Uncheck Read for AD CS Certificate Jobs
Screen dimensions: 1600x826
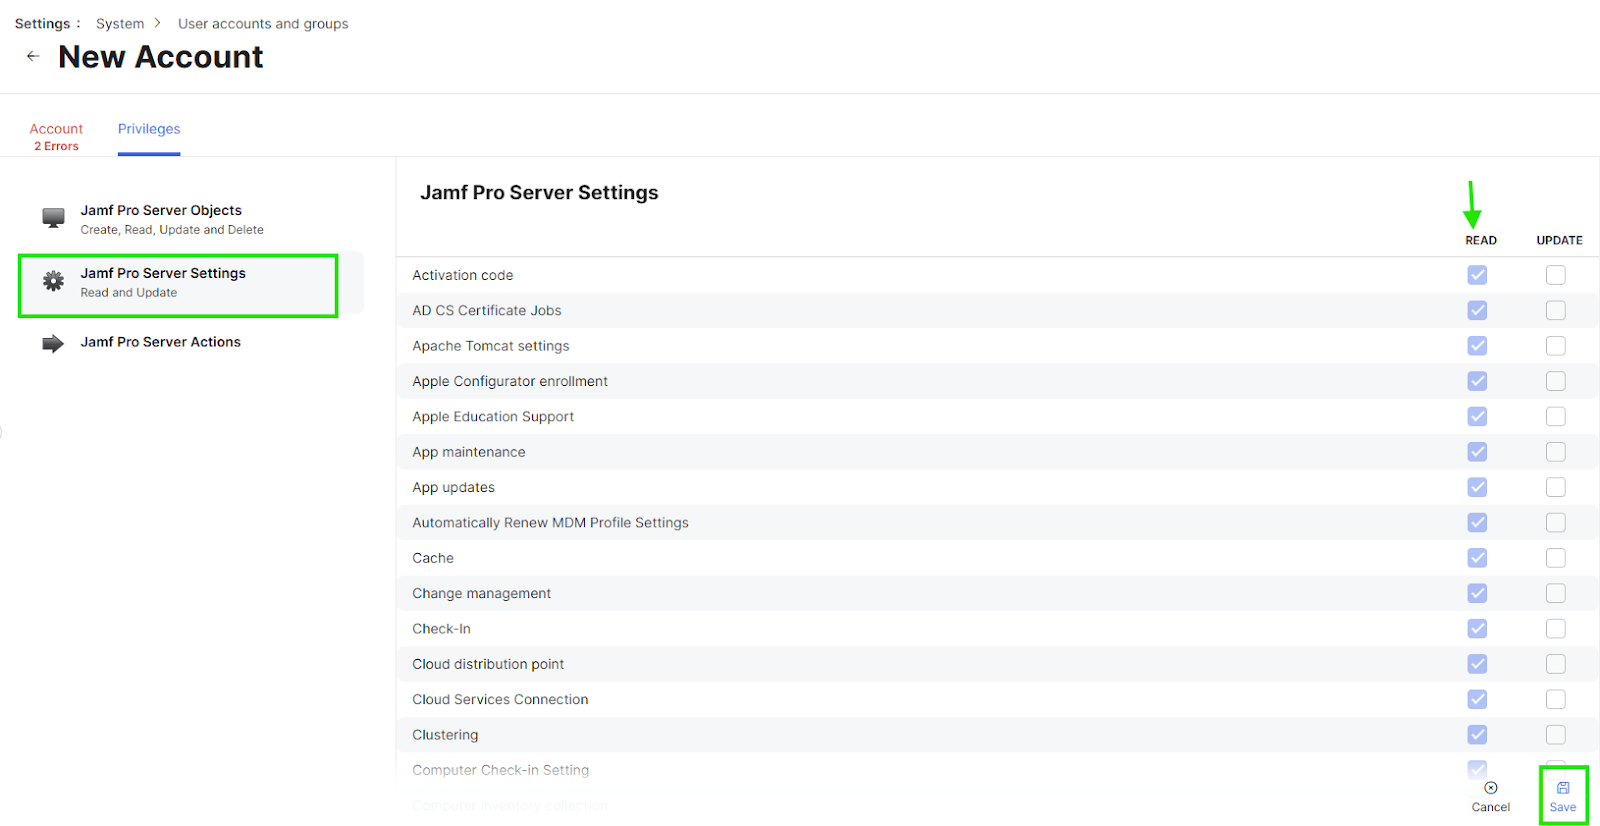(1477, 310)
